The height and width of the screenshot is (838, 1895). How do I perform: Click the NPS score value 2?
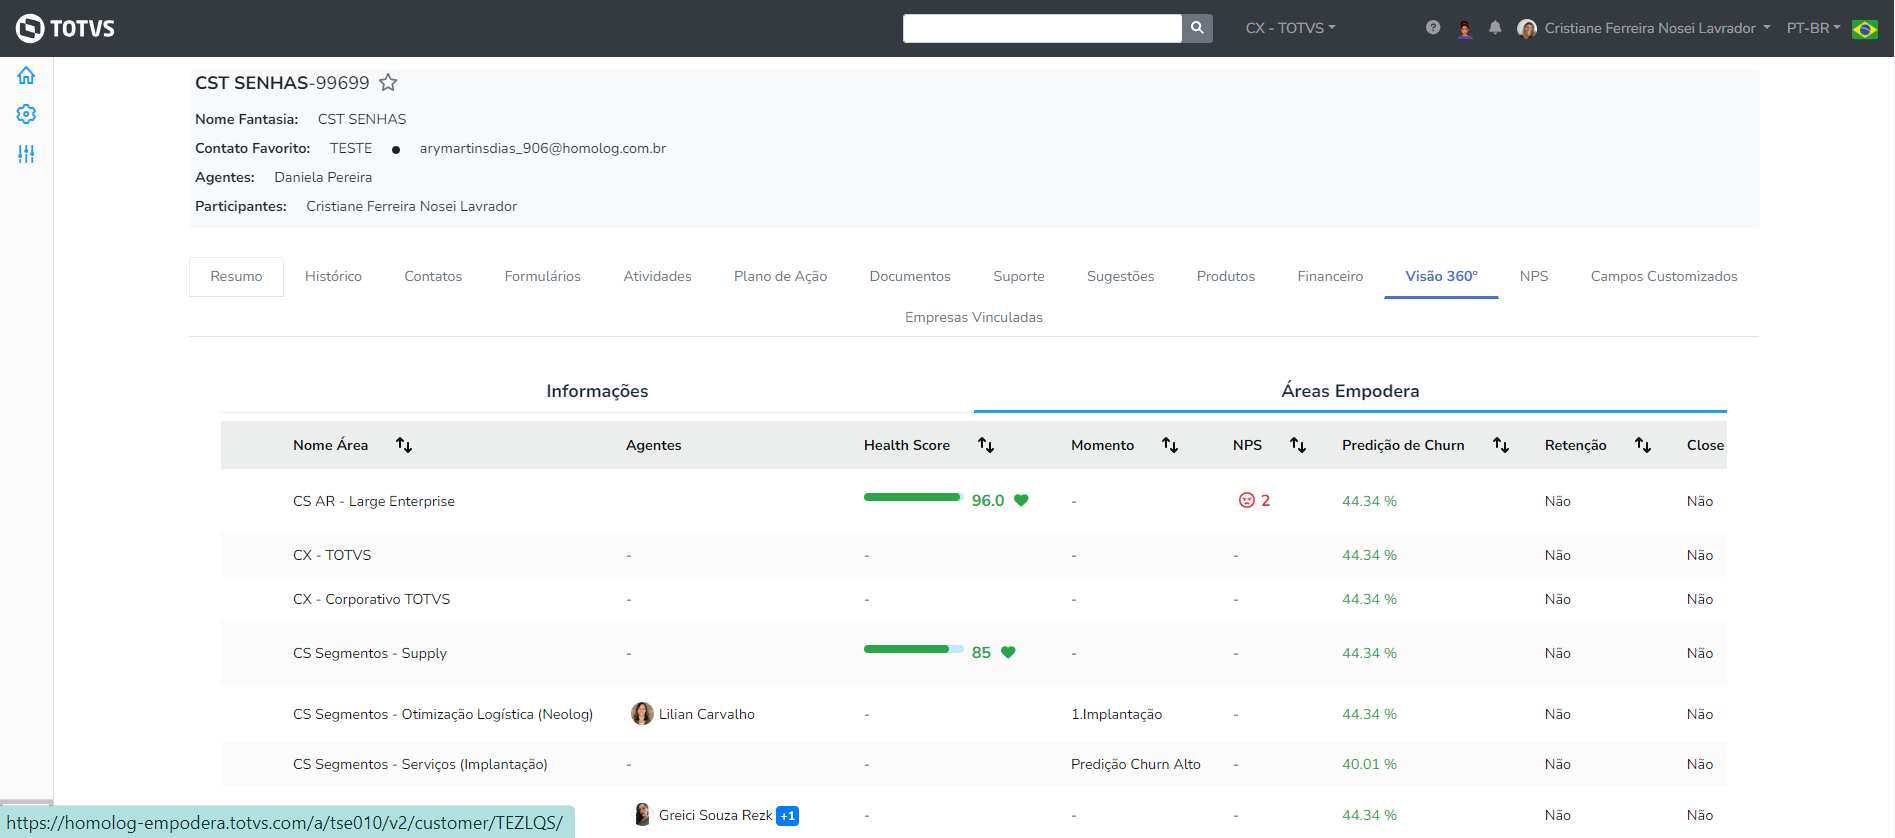tap(1265, 500)
